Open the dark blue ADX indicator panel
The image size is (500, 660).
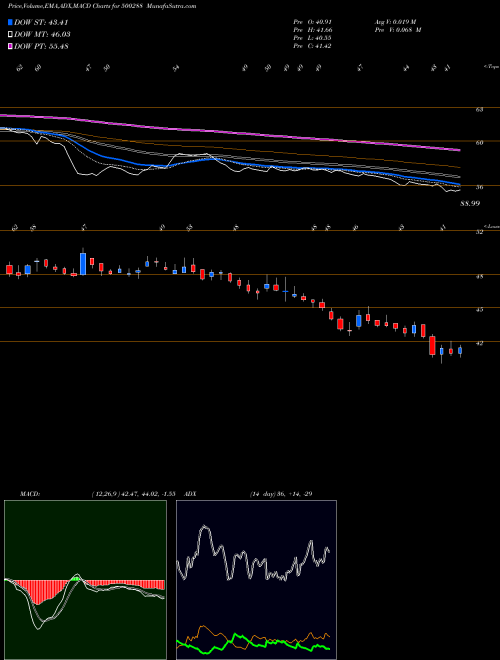point(256,580)
